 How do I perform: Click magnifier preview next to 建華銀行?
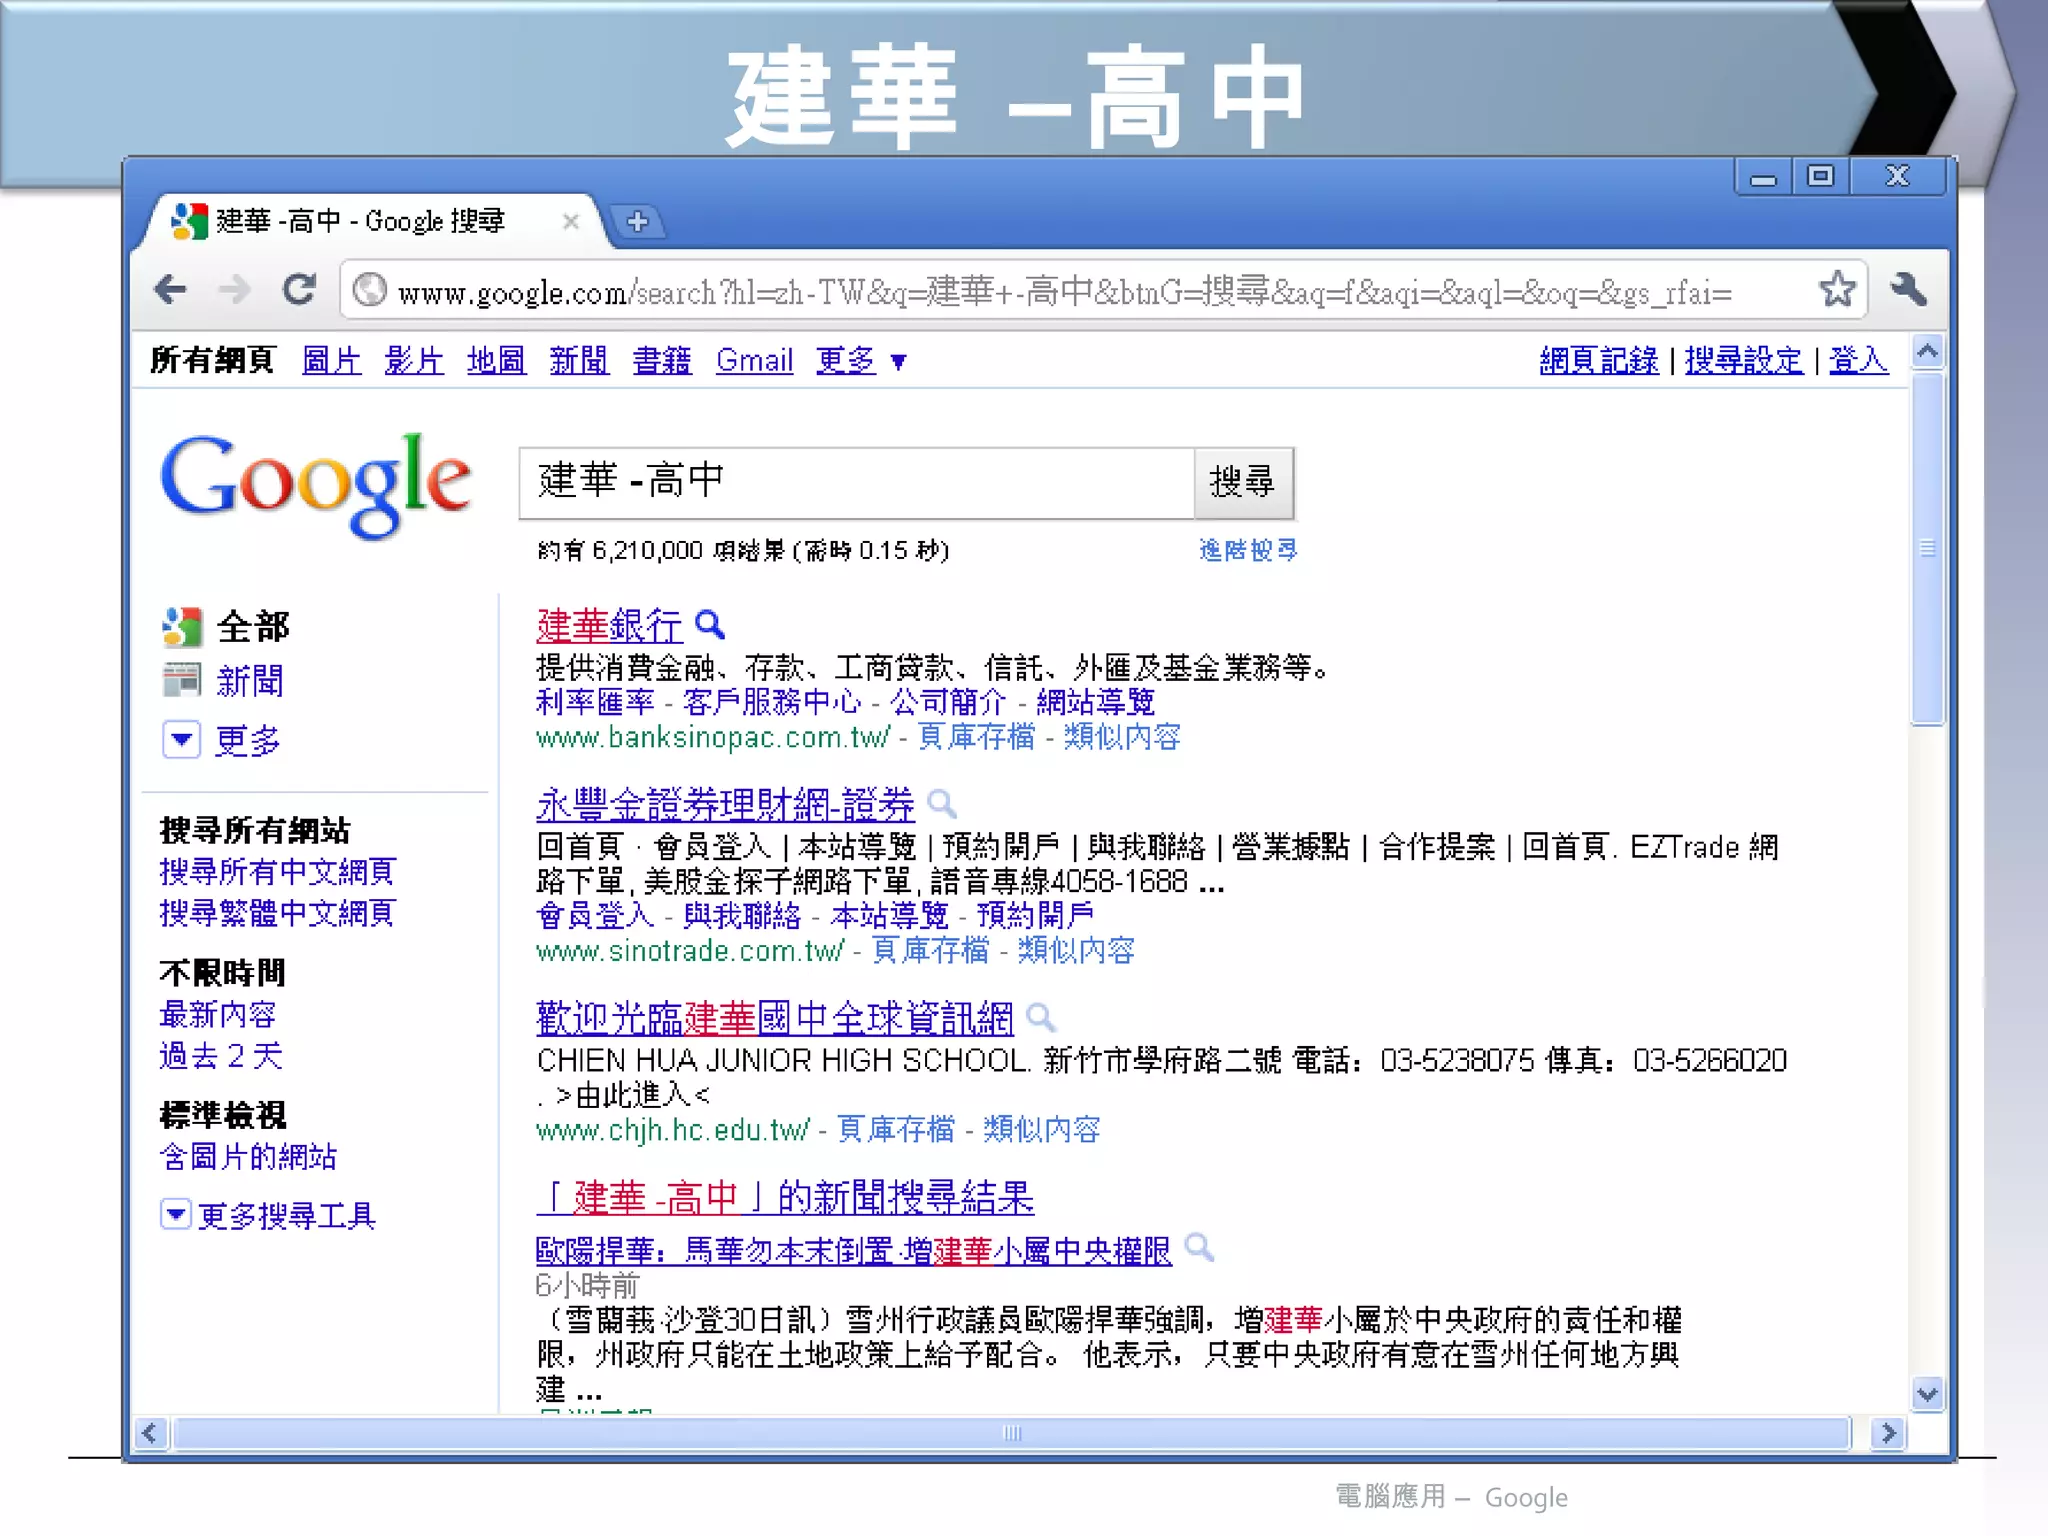click(x=709, y=624)
